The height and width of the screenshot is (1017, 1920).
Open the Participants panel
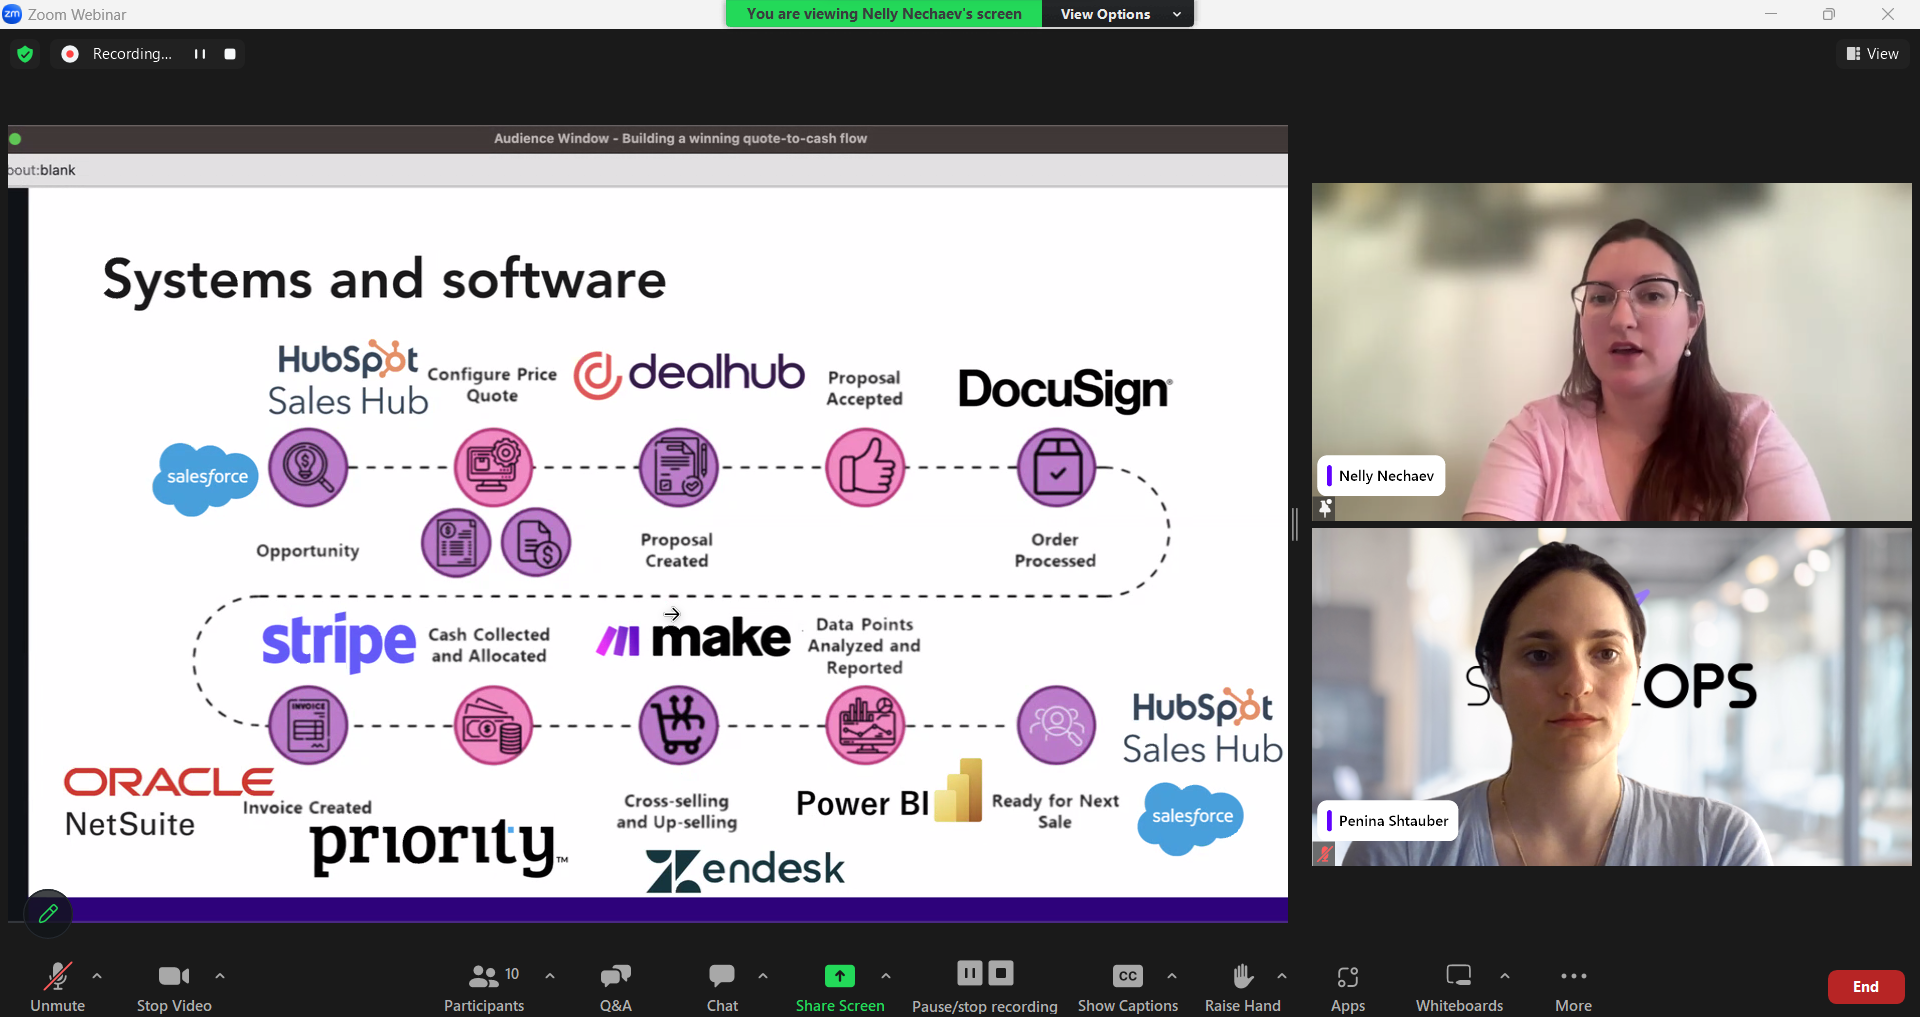pyautogui.click(x=485, y=986)
